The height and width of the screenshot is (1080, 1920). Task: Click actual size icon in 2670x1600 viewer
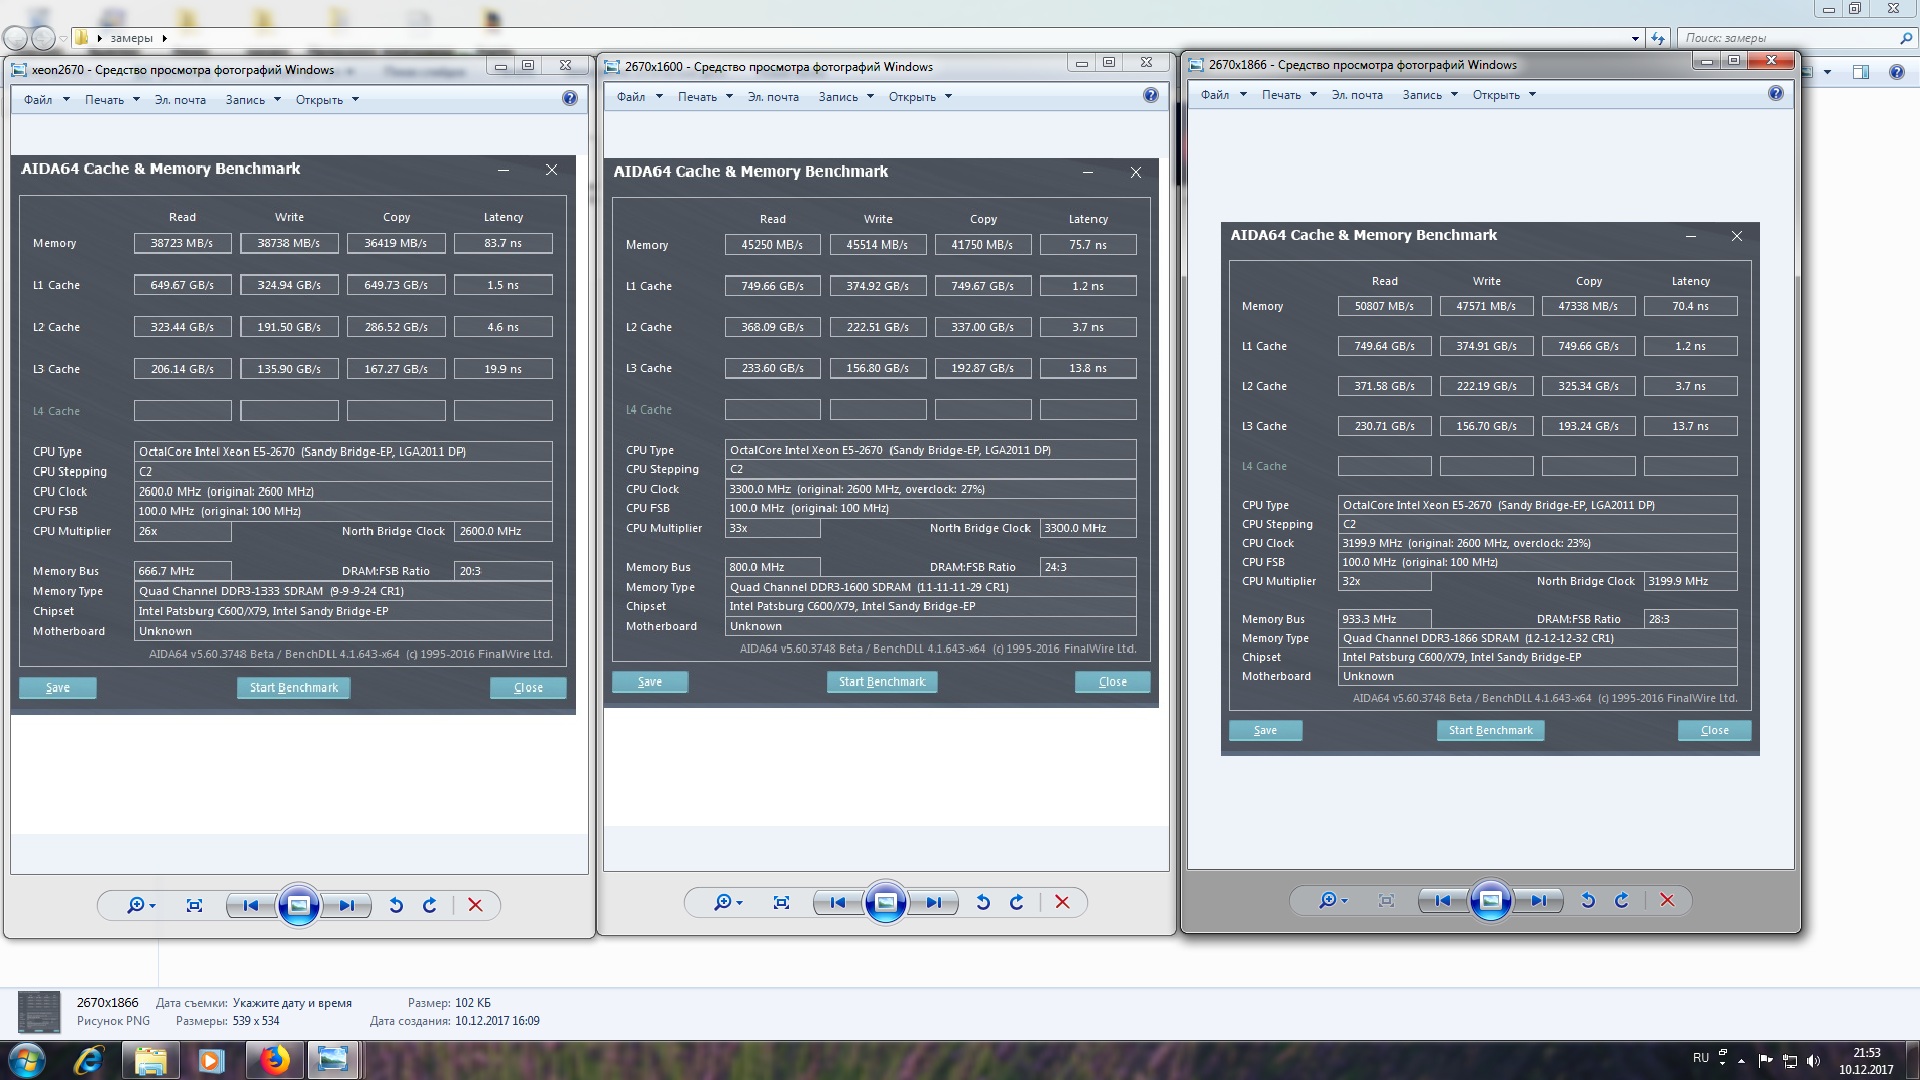(x=781, y=903)
